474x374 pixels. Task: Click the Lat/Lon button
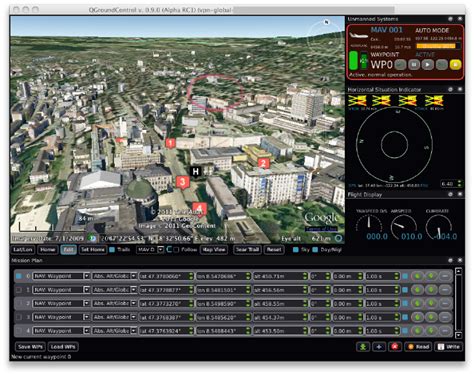(23, 250)
